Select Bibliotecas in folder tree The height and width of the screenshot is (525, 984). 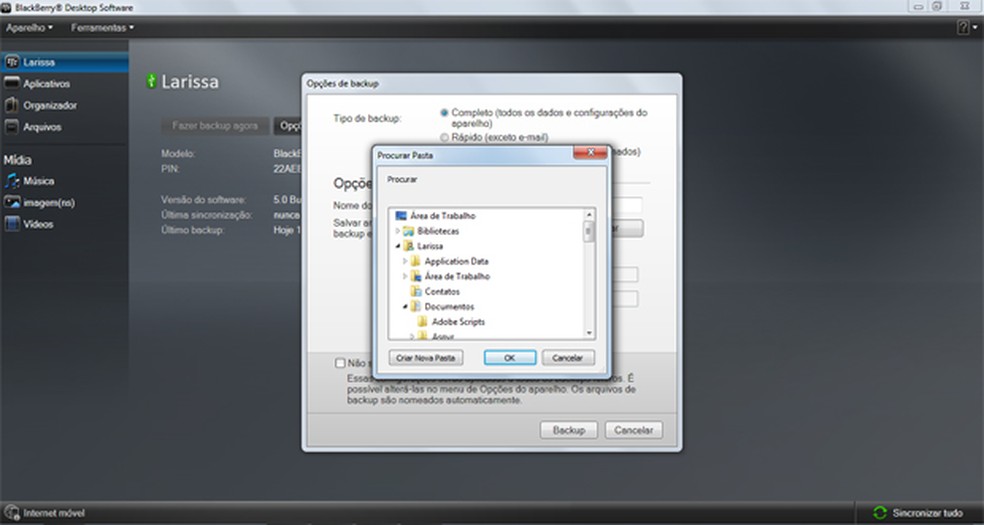438,231
